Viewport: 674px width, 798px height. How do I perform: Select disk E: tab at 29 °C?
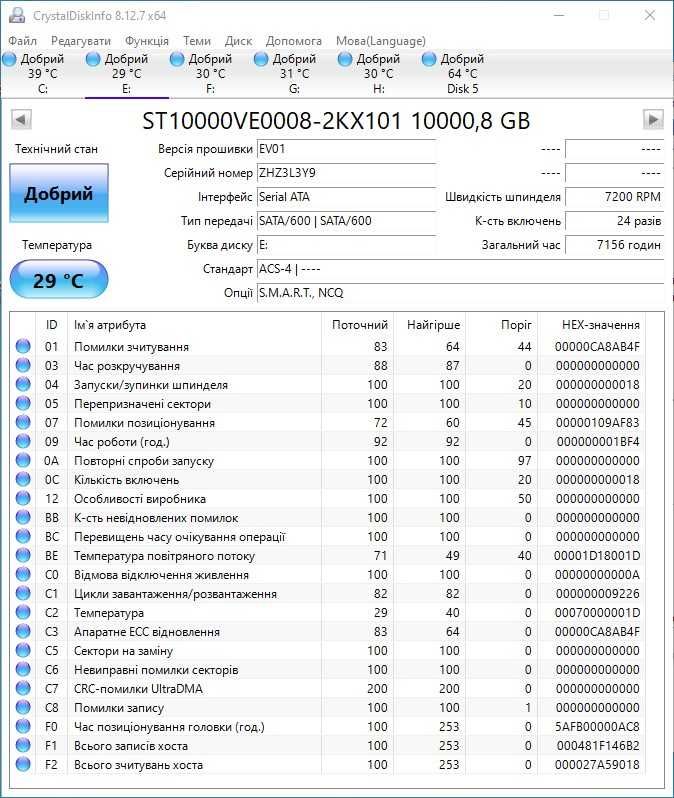(x=126, y=74)
